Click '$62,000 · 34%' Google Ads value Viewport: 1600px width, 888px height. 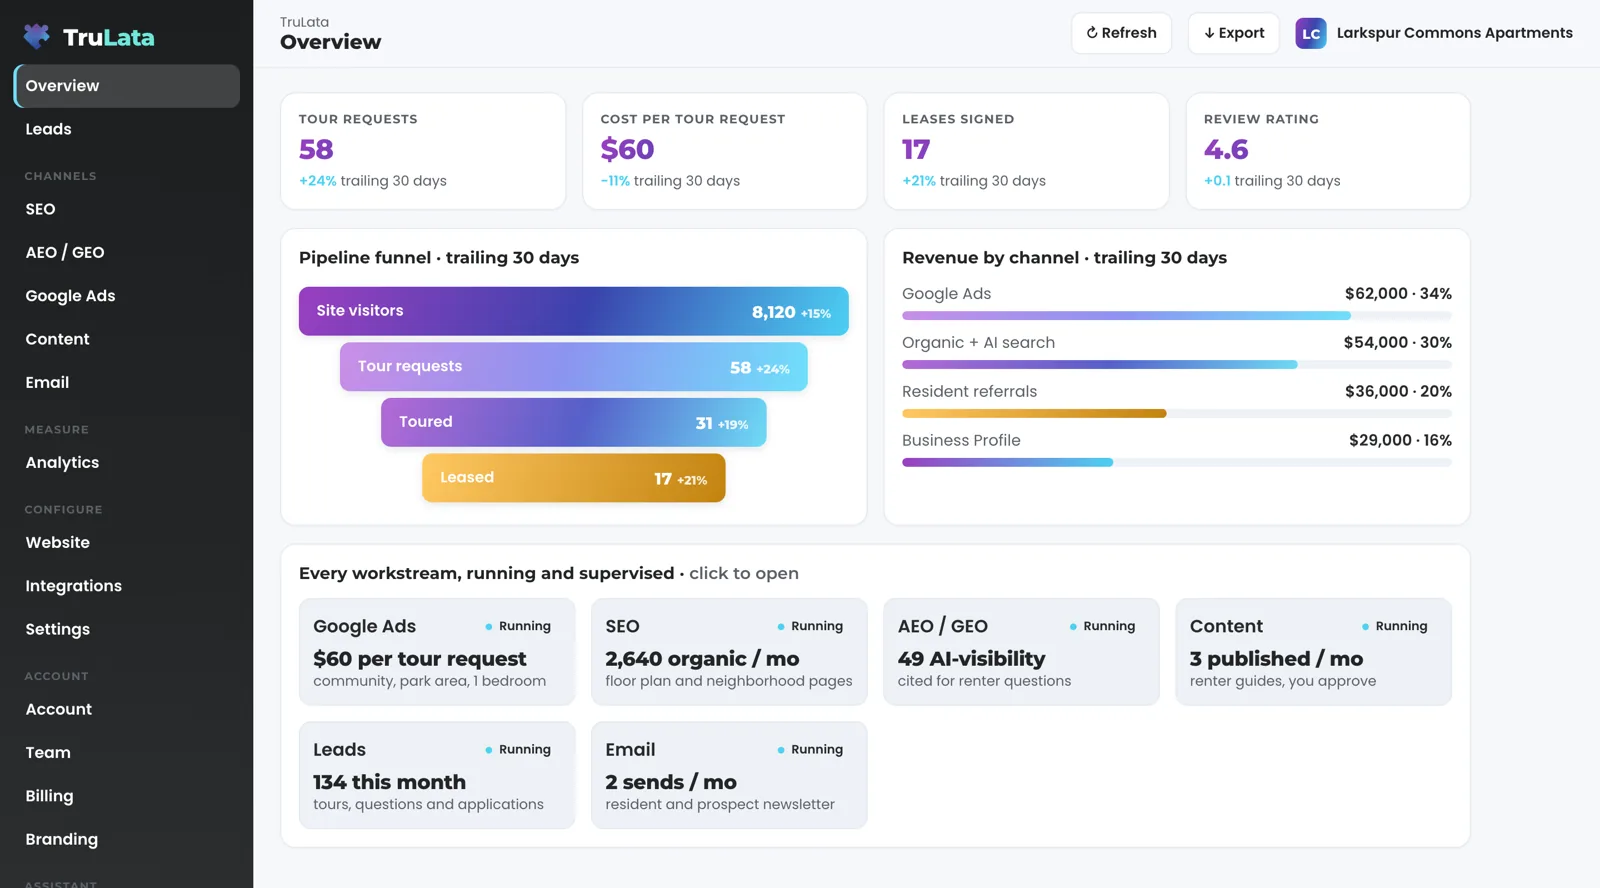(1398, 294)
